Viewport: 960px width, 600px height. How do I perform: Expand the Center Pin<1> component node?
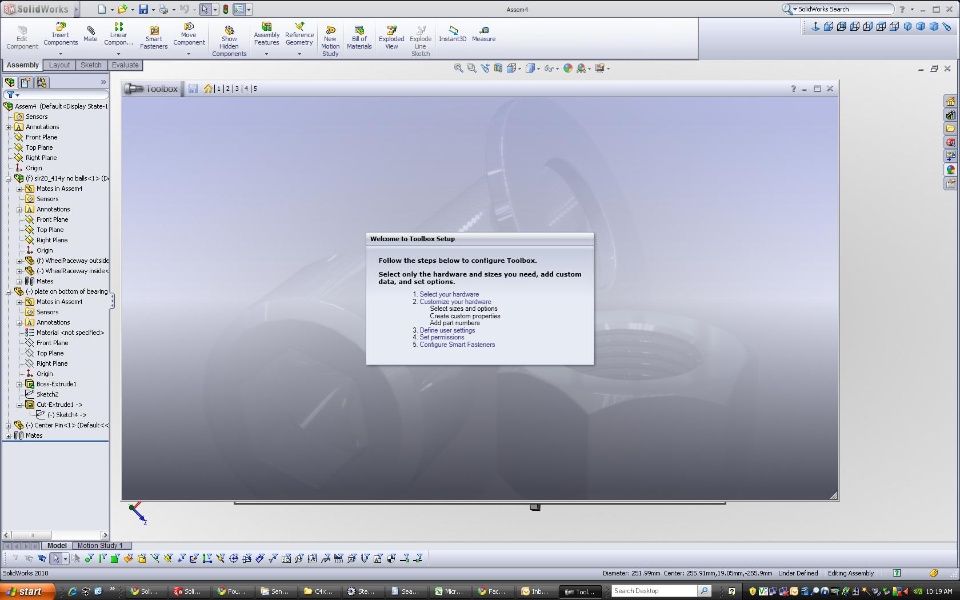pyautogui.click(x=9, y=426)
